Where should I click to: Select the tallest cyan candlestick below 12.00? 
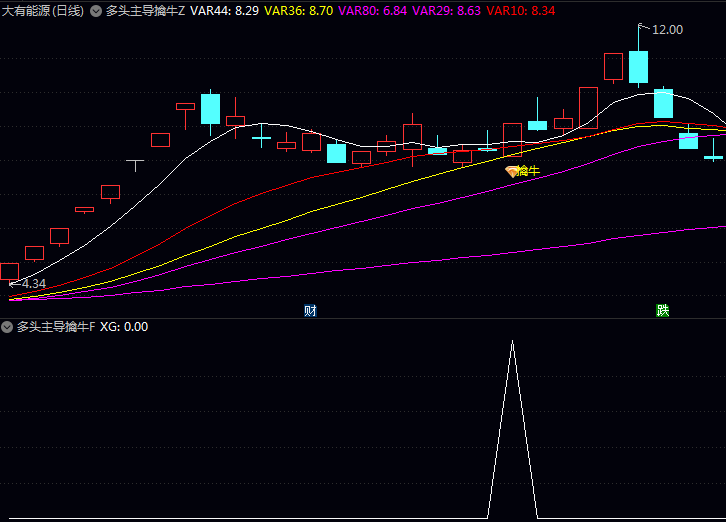pyautogui.click(x=638, y=67)
